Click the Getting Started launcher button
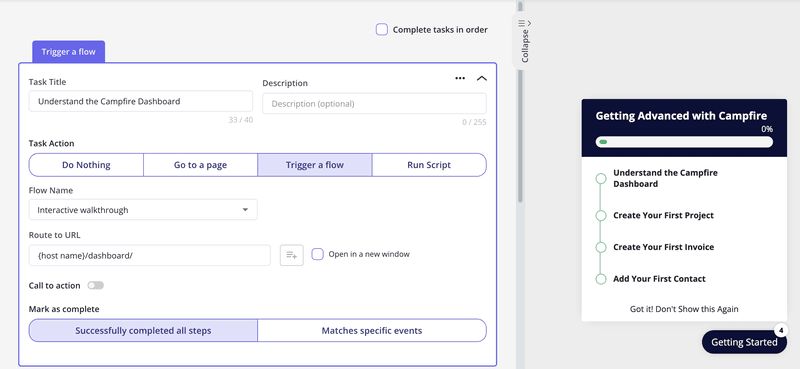 (744, 342)
